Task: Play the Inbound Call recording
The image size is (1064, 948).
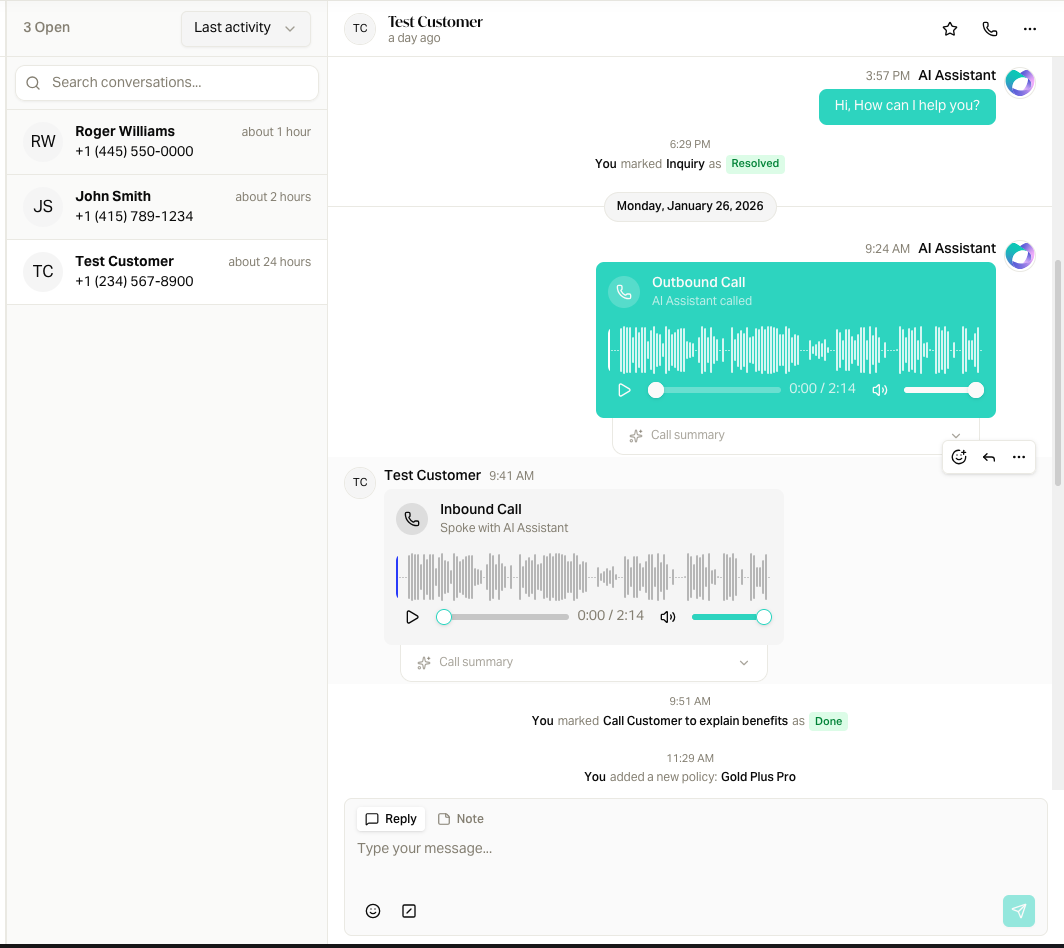Action: tap(412, 617)
